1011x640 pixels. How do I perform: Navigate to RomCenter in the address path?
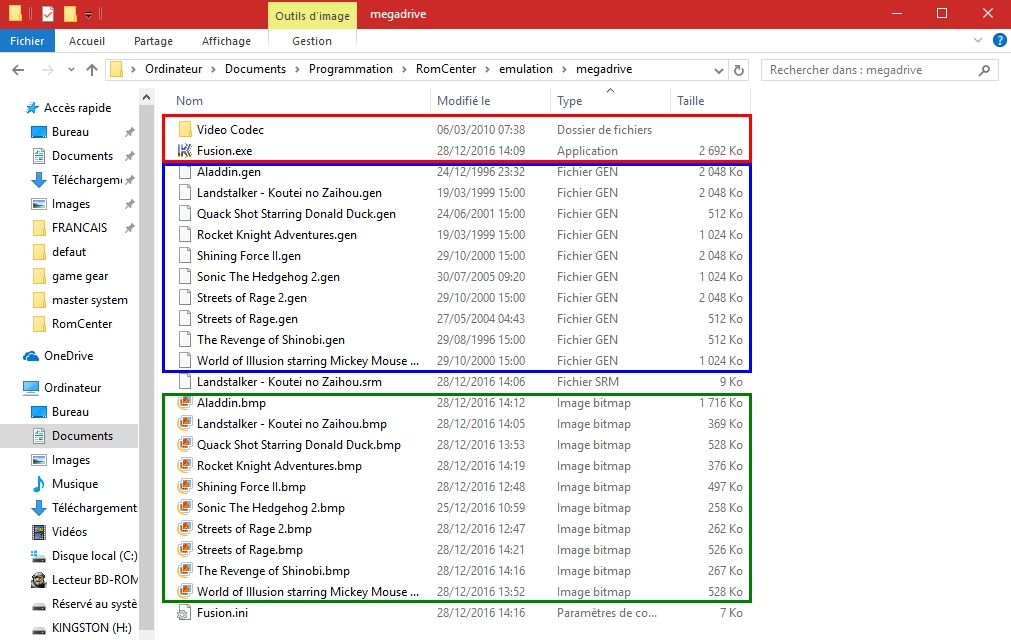coord(446,69)
